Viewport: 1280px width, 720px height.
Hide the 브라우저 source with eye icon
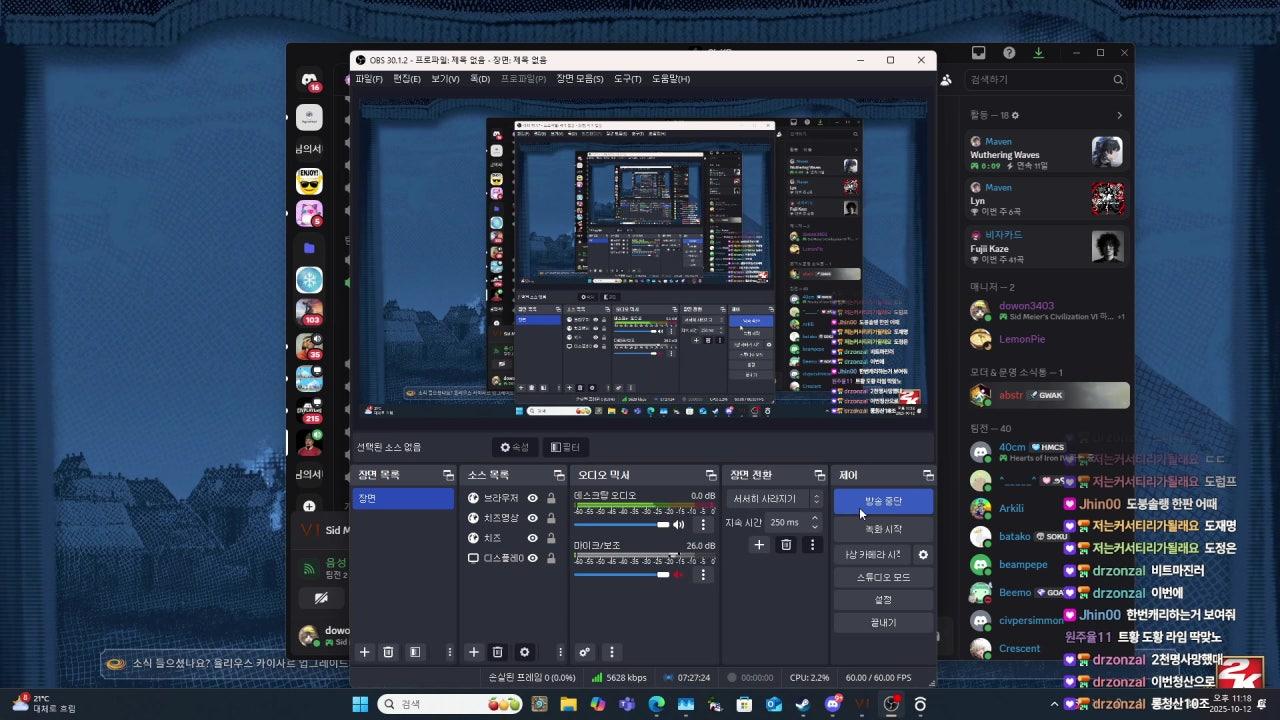pos(533,498)
